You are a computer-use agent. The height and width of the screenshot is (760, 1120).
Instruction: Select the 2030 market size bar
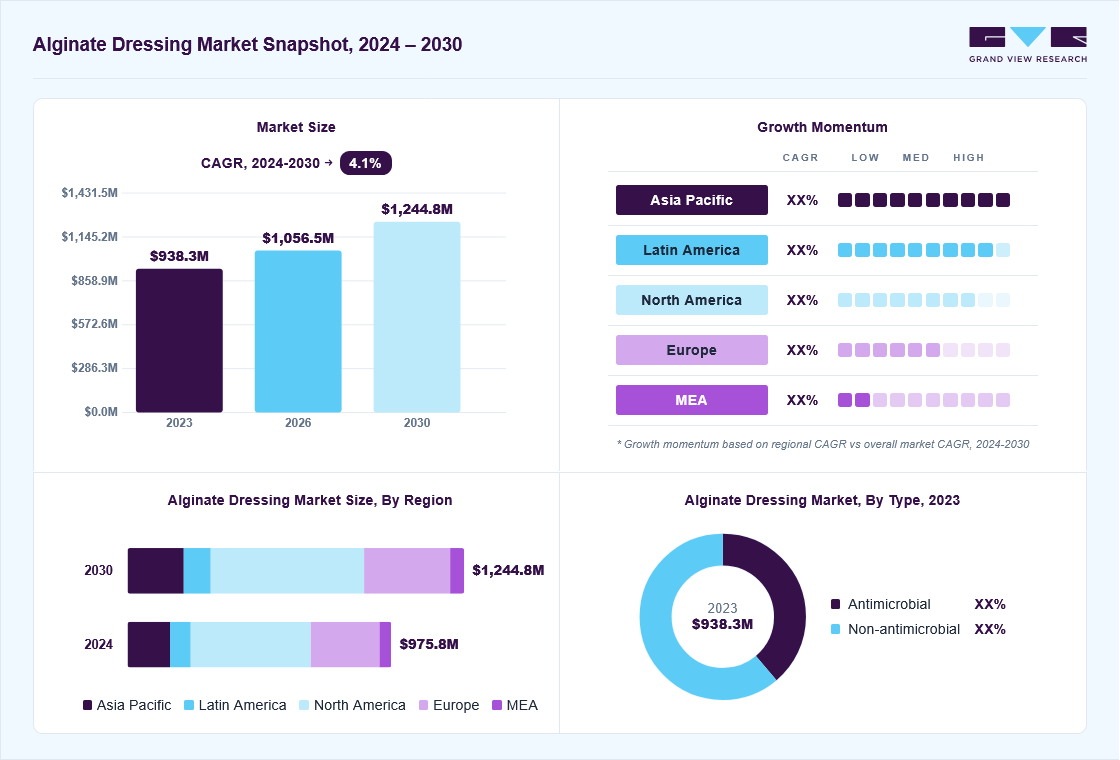tap(417, 317)
